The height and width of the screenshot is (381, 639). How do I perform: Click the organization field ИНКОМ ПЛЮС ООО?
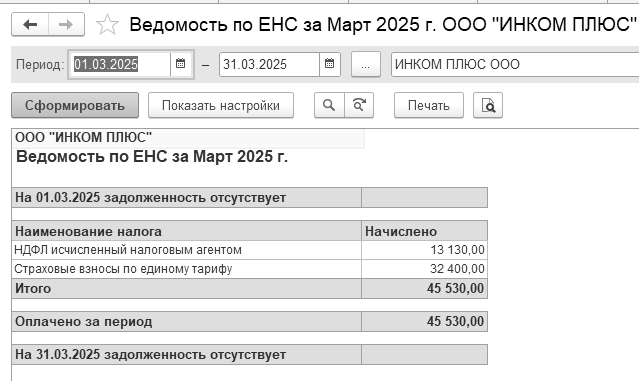click(x=515, y=64)
